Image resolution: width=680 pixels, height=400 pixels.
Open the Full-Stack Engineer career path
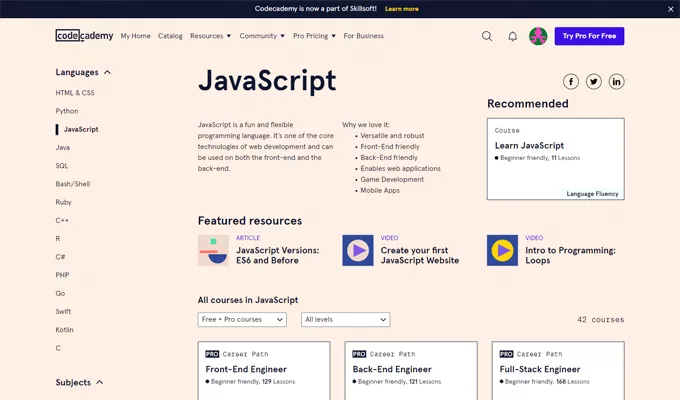(558, 370)
